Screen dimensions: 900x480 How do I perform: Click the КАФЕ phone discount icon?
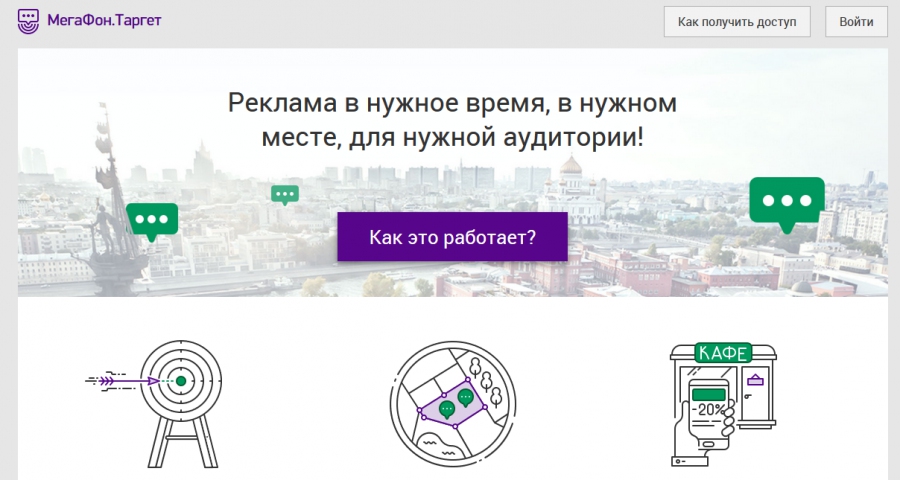[x=723, y=404]
